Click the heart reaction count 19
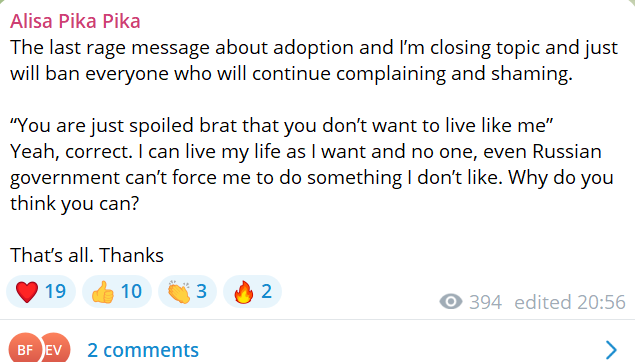The image size is (635, 362). [55, 292]
